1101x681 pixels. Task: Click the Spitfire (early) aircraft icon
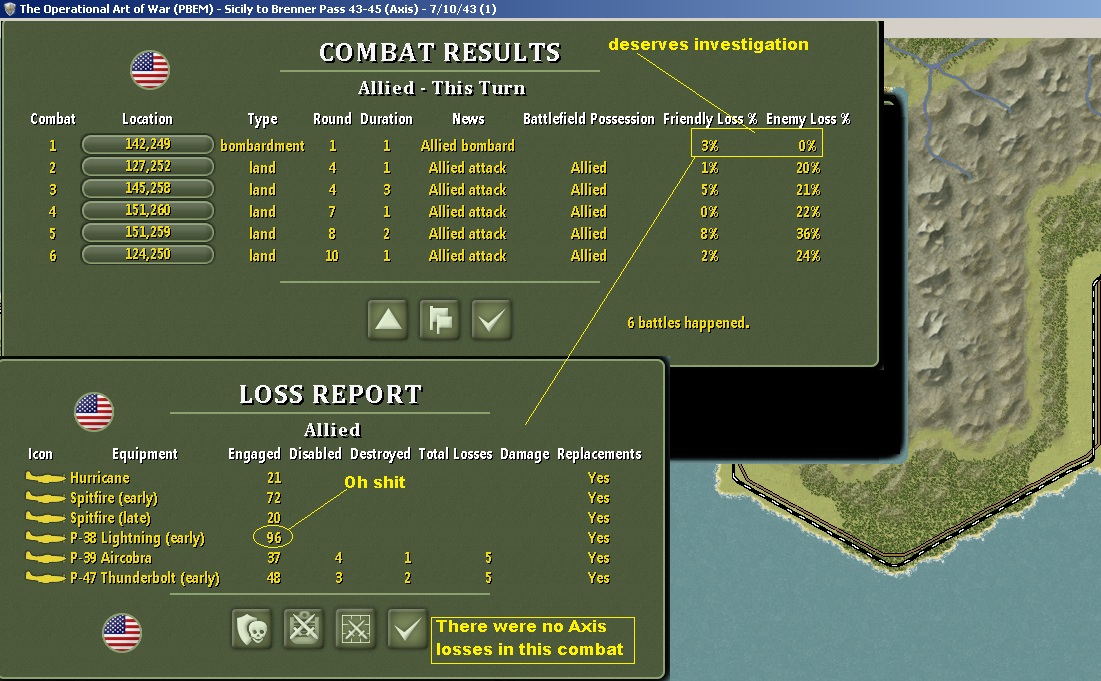pyautogui.click(x=46, y=498)
